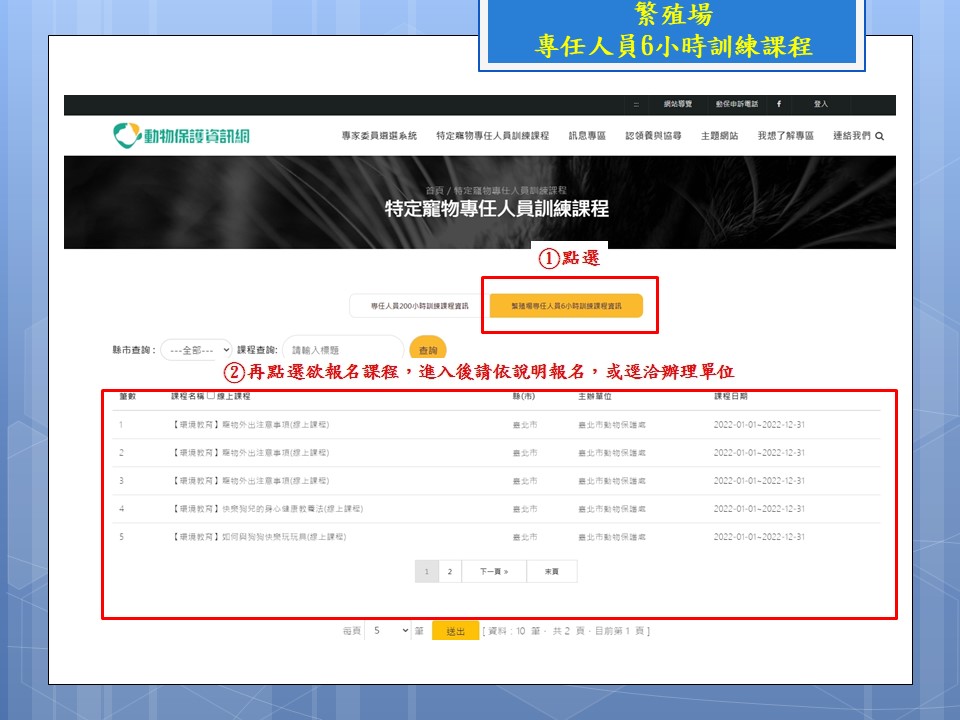This screenshot has width=960, height=720.
Task: Select 繁殖場專任人員6小時訓練課程資訊 tab
Action: tap(566, 306)
